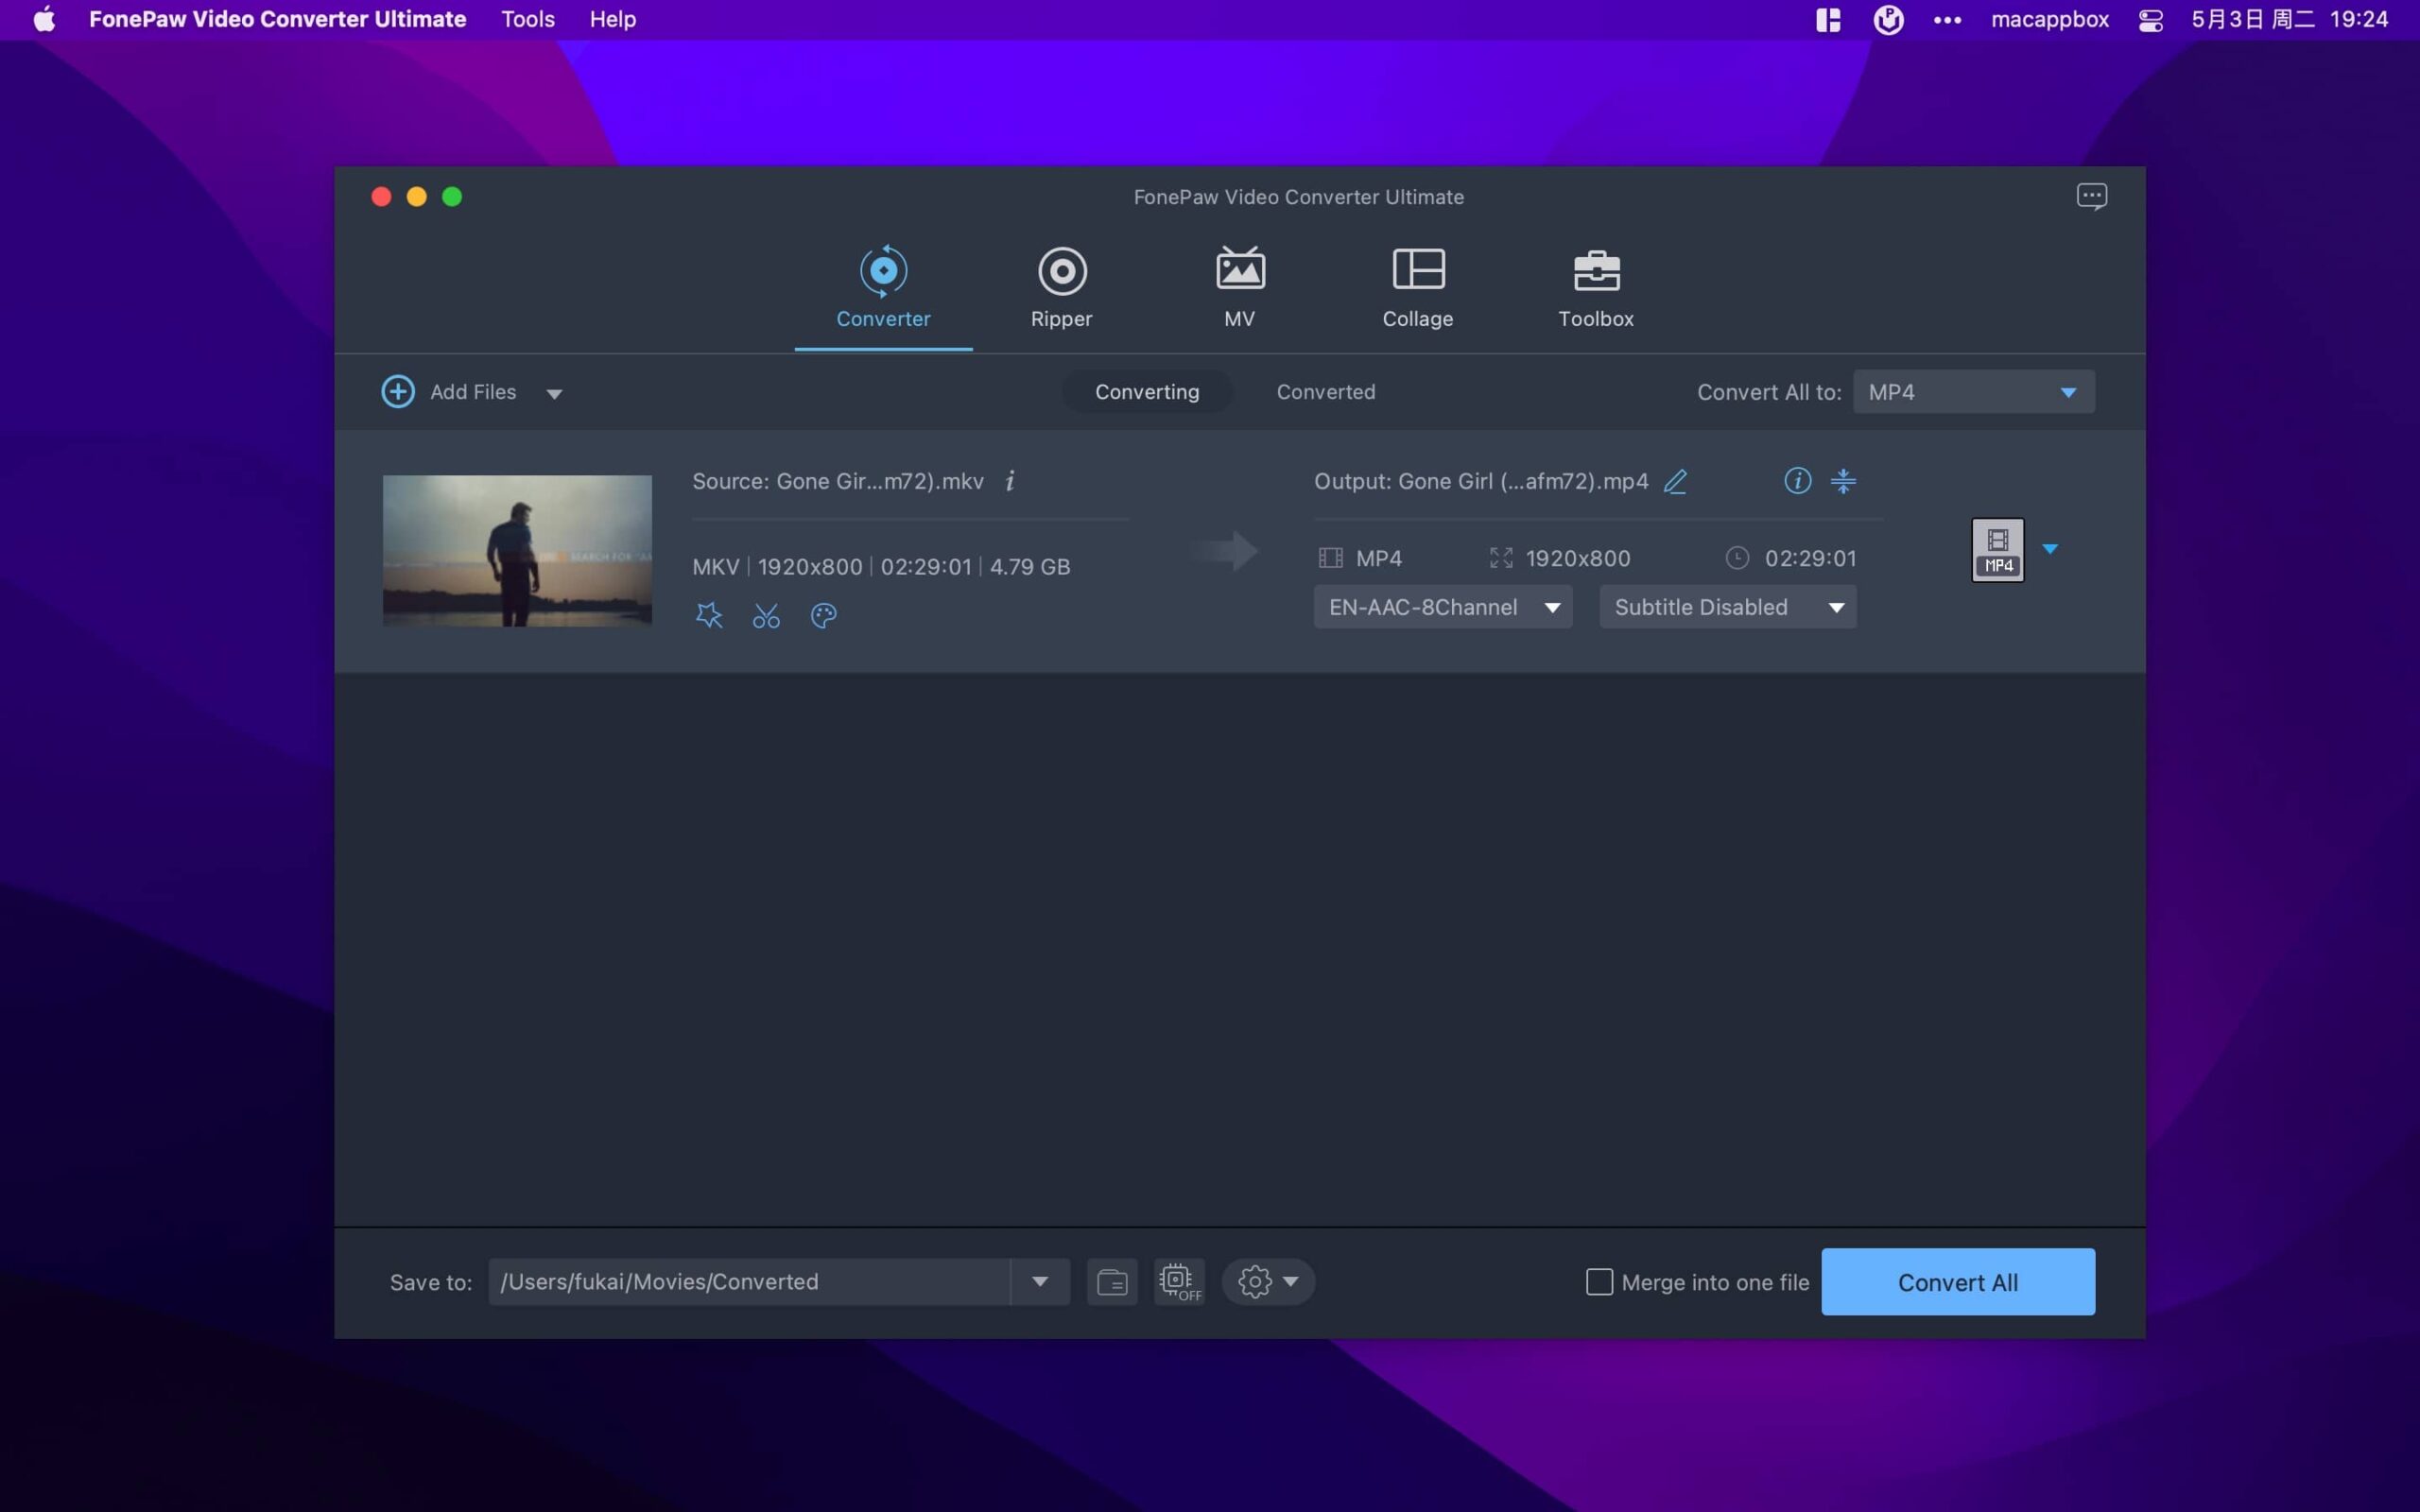Open macOS Control Center toggle icon

(2151, 20)
